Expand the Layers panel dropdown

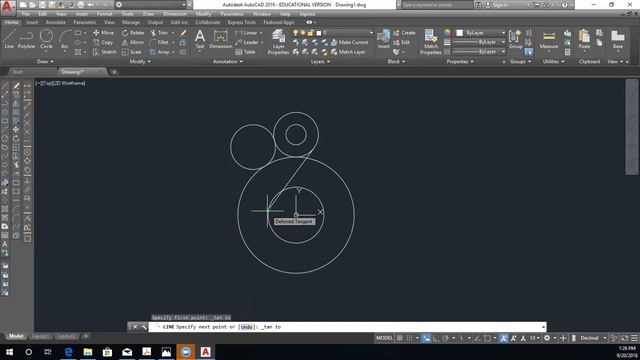[320, 62]
